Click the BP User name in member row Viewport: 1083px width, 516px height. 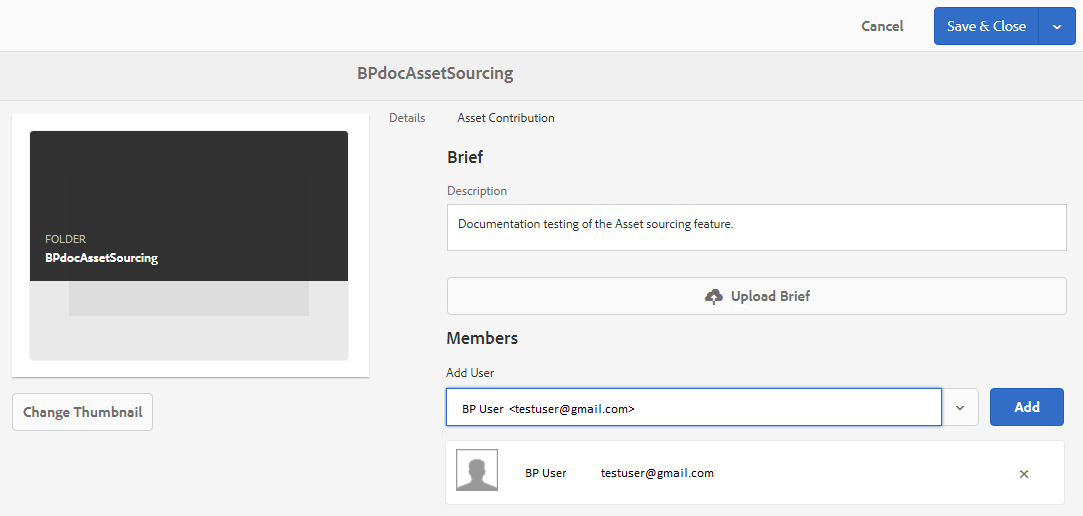coord(546,473)
